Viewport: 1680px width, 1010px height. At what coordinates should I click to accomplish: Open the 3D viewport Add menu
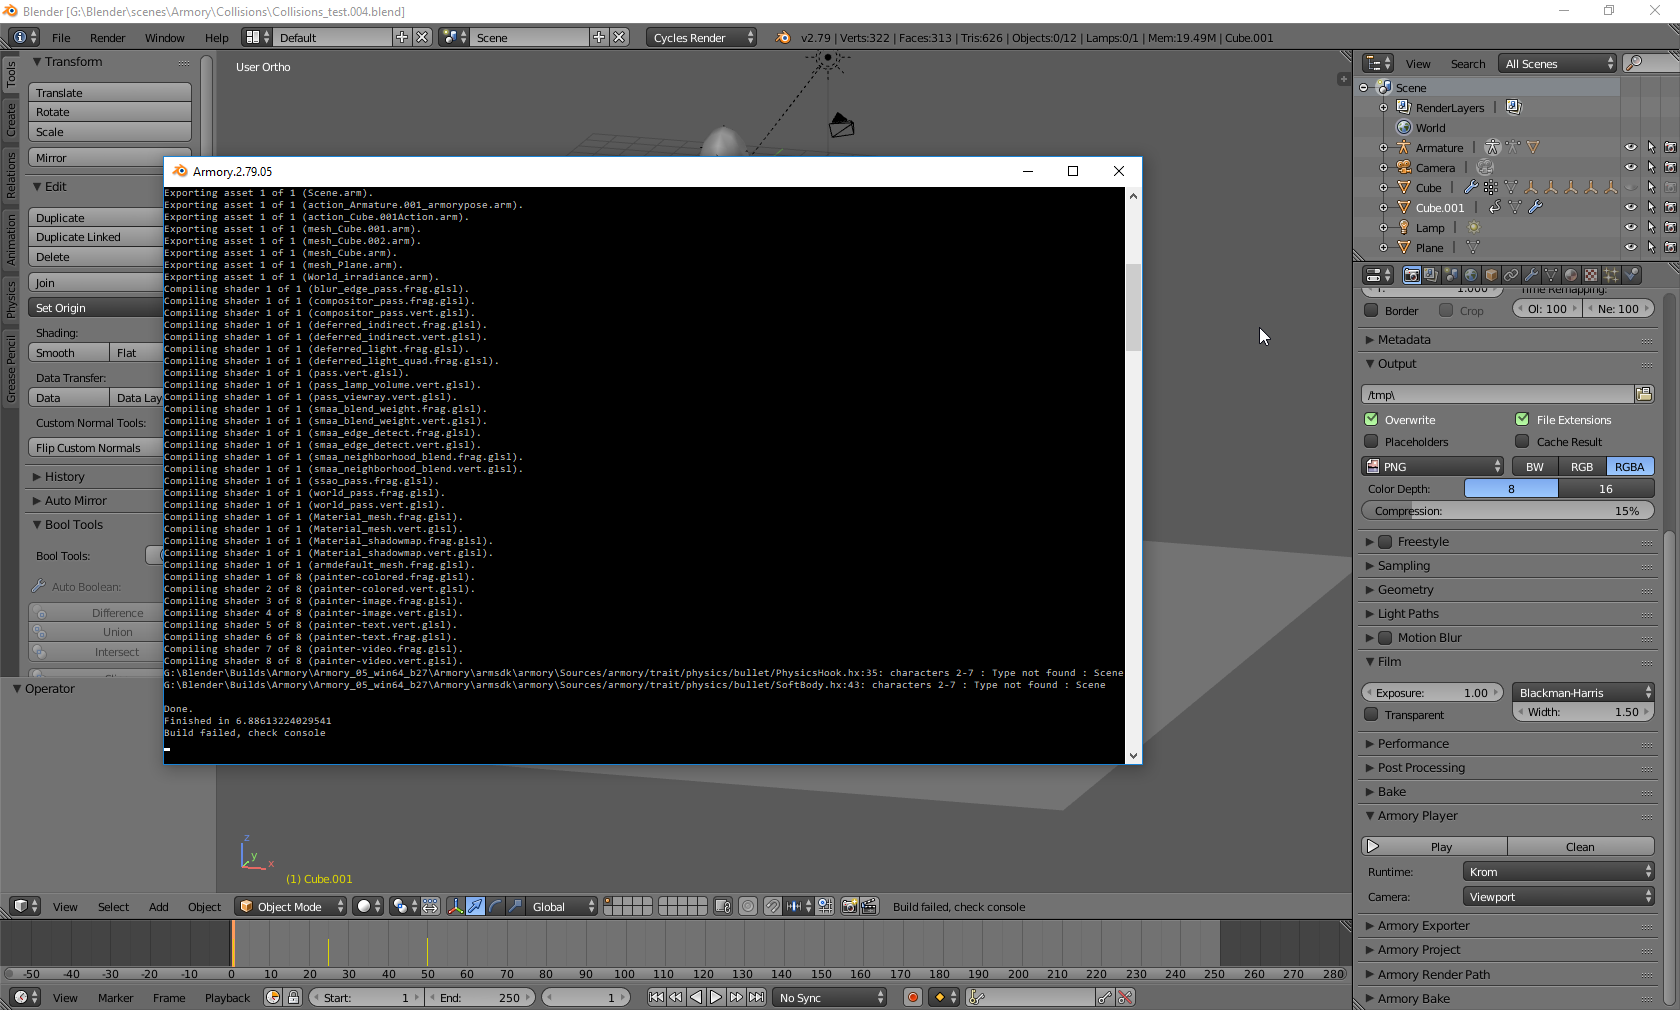point(158,907)
